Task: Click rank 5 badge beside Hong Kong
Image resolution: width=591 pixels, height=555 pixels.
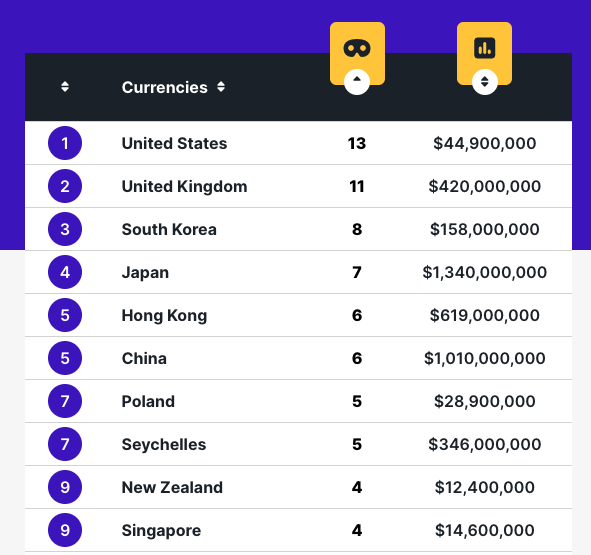Action: [65, 315]
